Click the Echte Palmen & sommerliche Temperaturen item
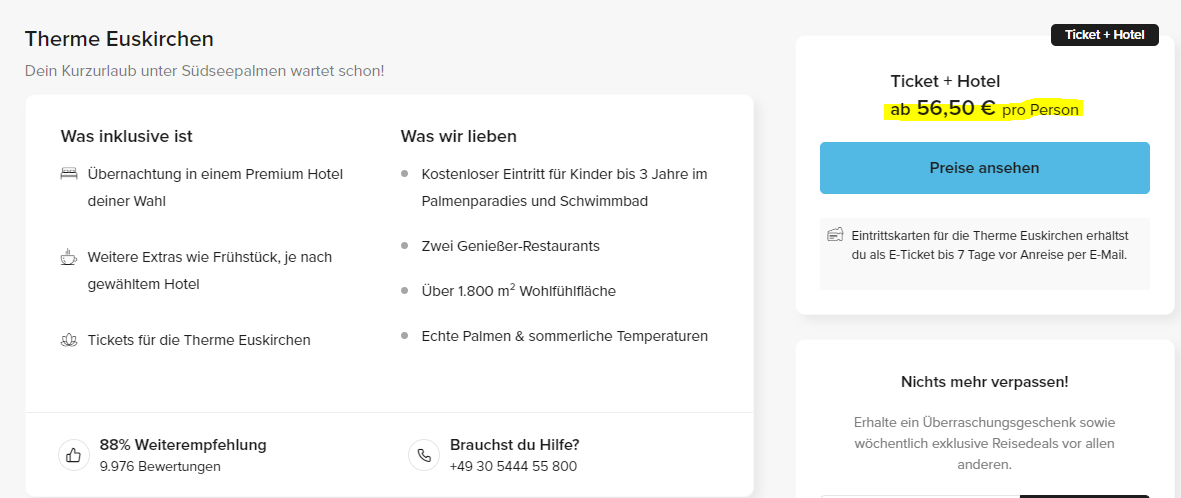The width and height of the screenshot is (1181, 498). point(565,336)
